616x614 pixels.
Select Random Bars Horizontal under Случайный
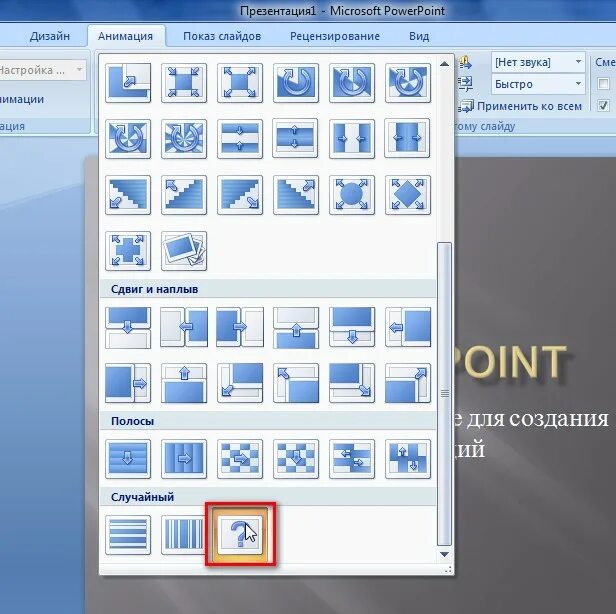click(x=128, y=534)
